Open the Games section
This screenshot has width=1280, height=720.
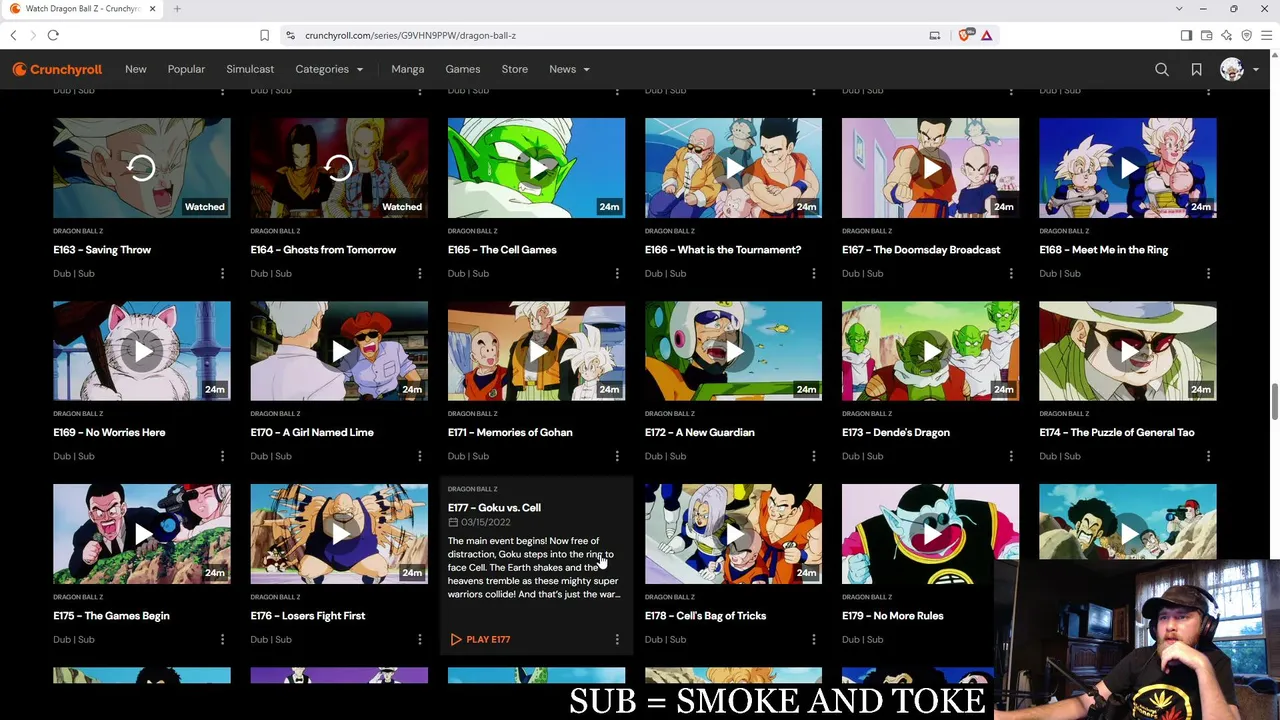click(463, 69)
